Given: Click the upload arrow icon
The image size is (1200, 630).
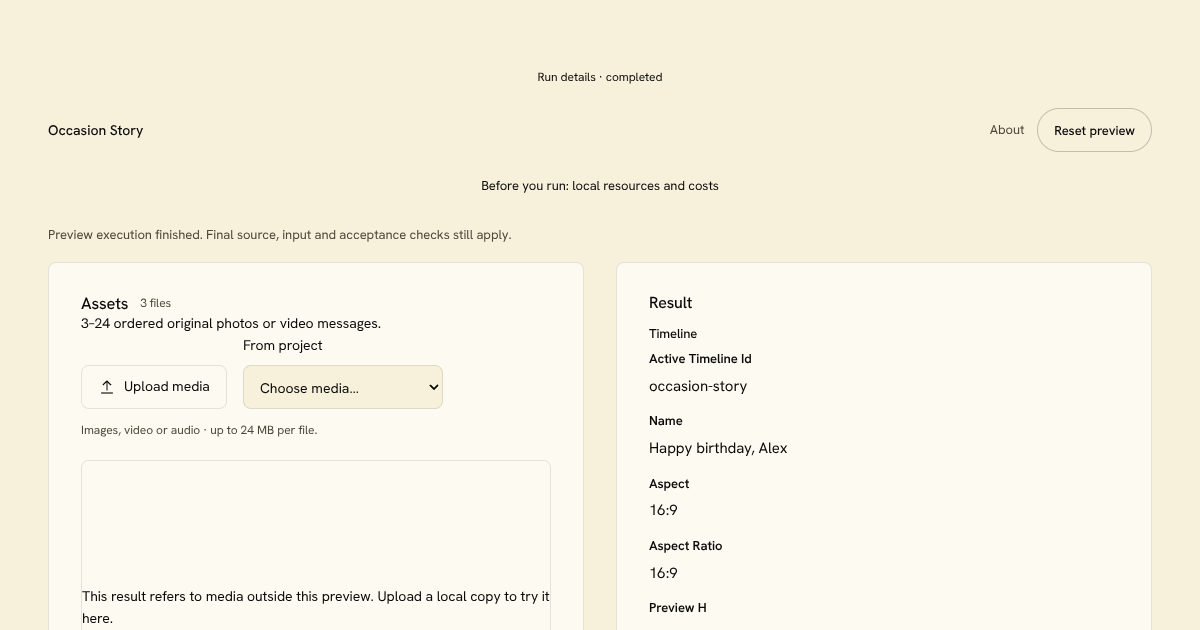Looking at the screenshot, I should (107, 387).
